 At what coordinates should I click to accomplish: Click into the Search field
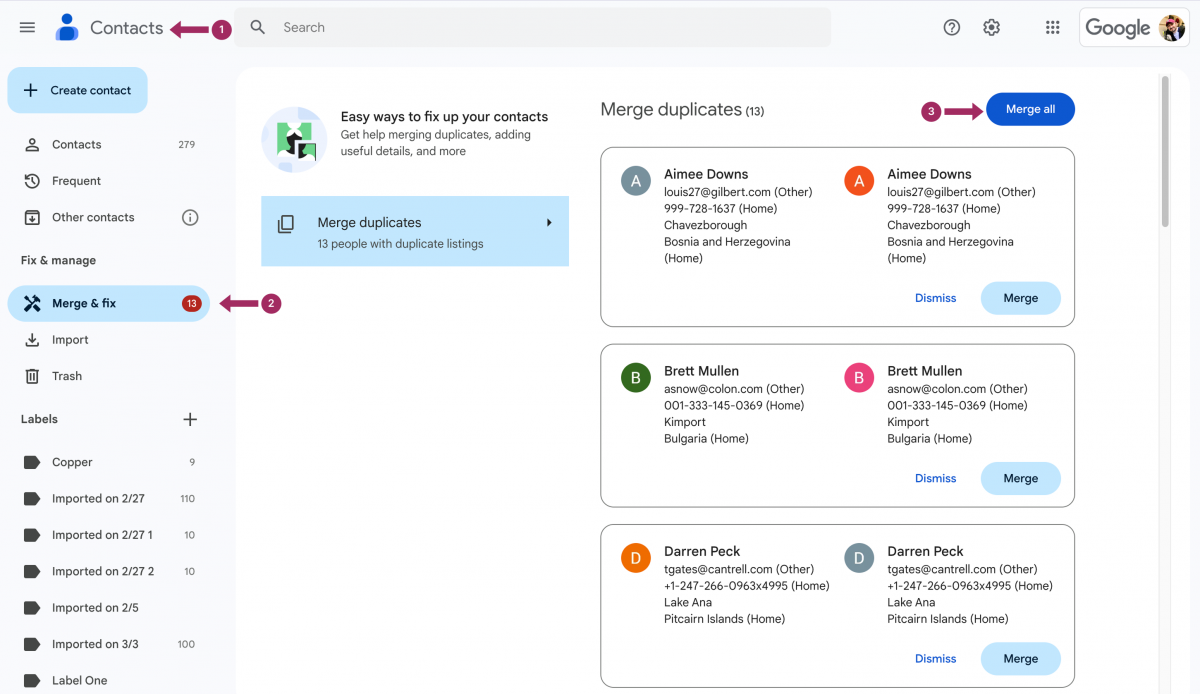coord(534,27)
